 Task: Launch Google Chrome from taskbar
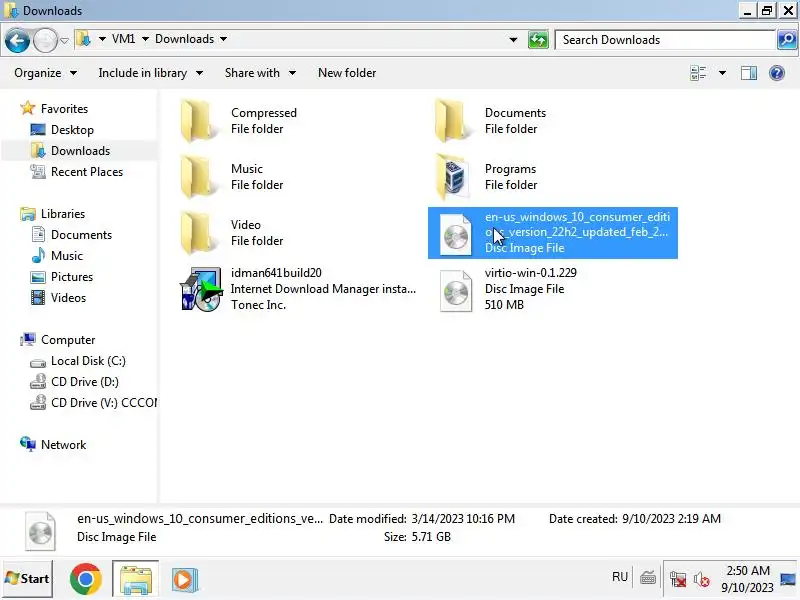click(85, 579)
